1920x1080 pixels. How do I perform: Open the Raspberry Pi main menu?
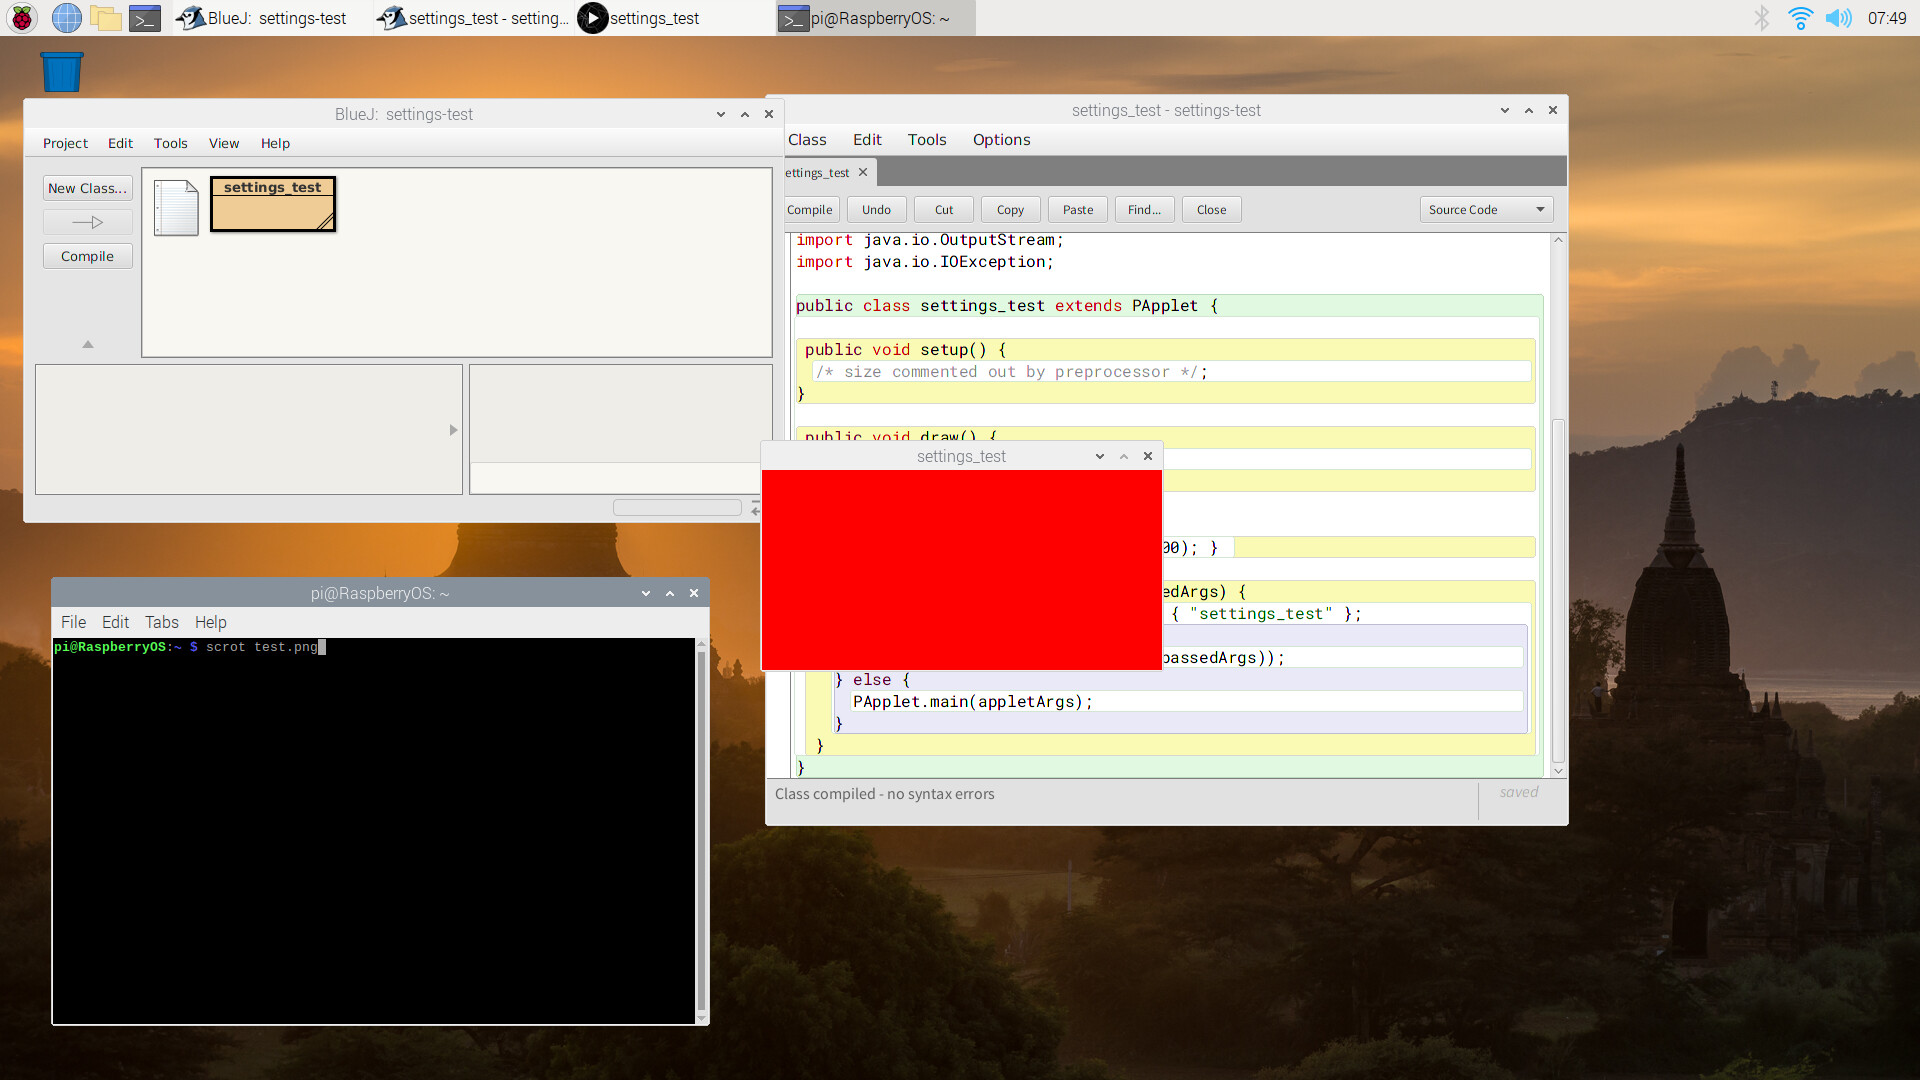(22, 18)
